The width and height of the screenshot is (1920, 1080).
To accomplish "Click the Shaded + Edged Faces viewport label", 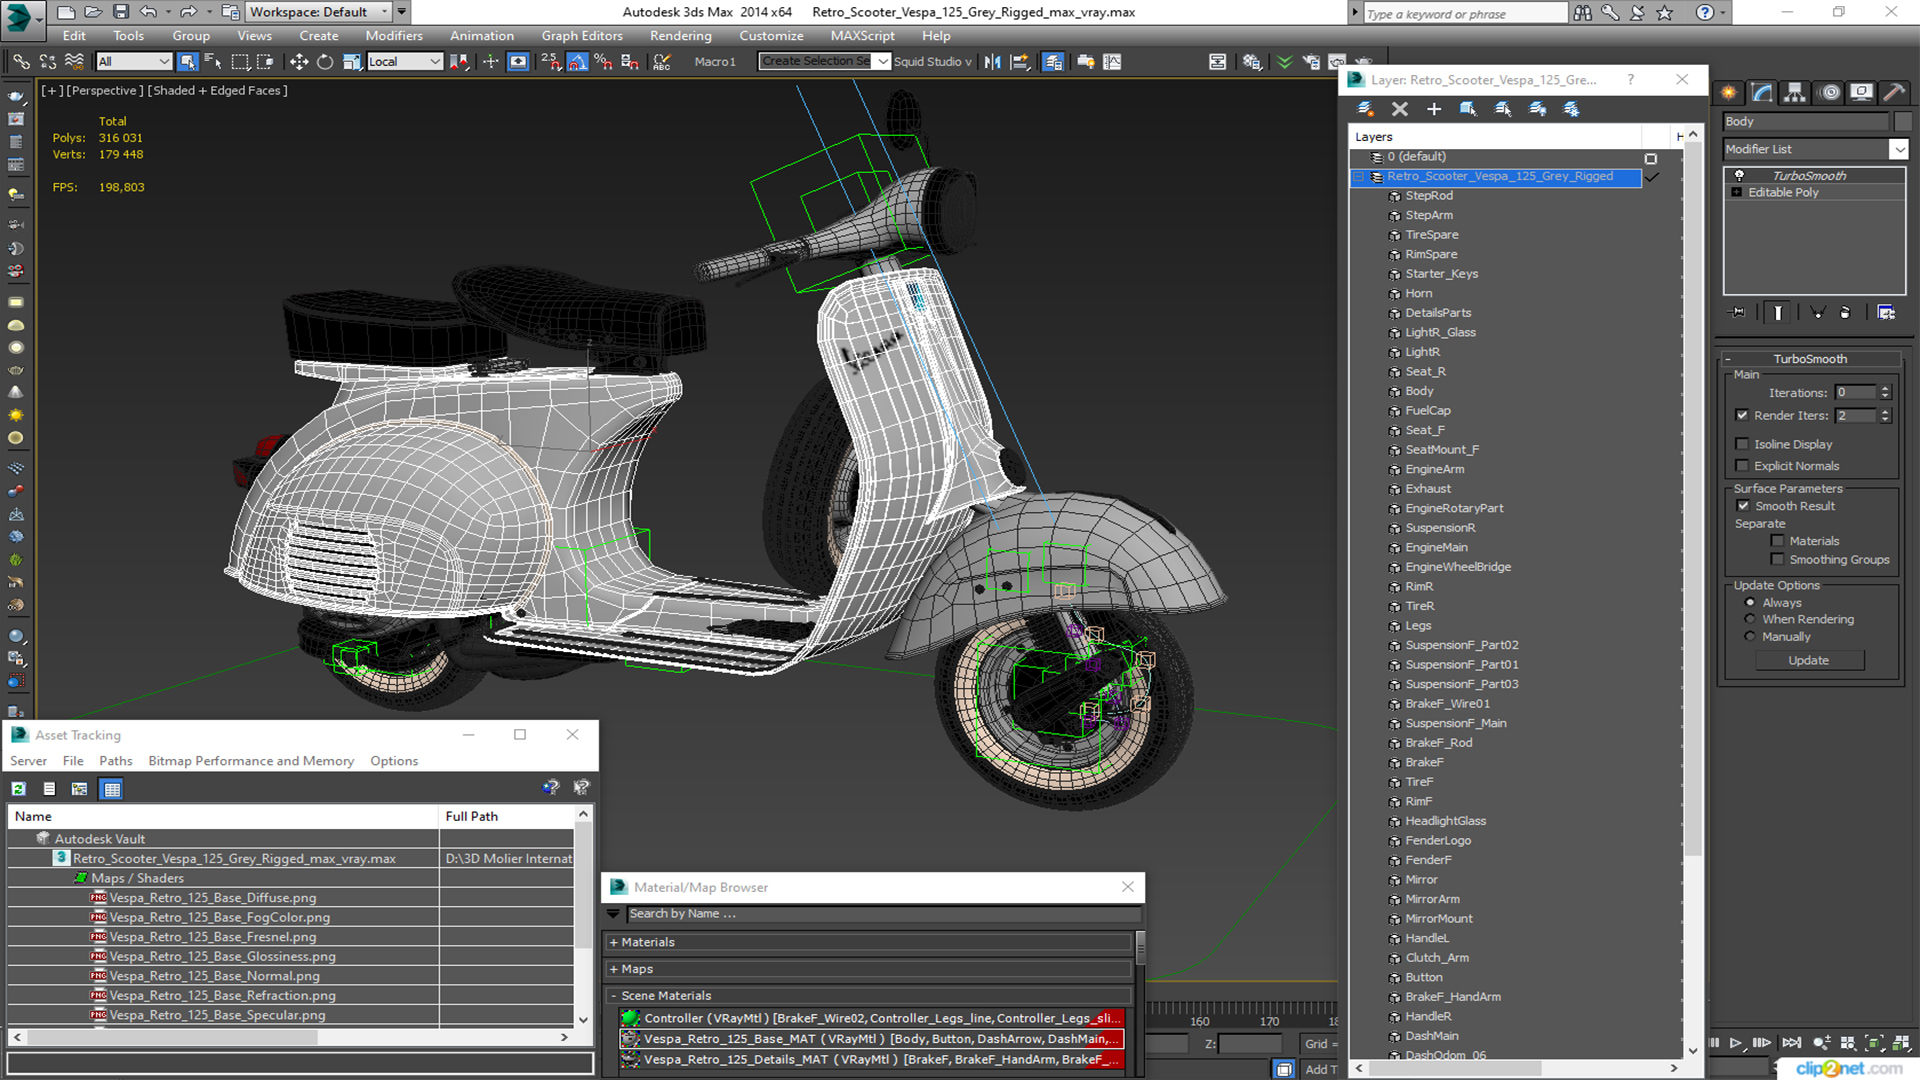I will (219, 91).
